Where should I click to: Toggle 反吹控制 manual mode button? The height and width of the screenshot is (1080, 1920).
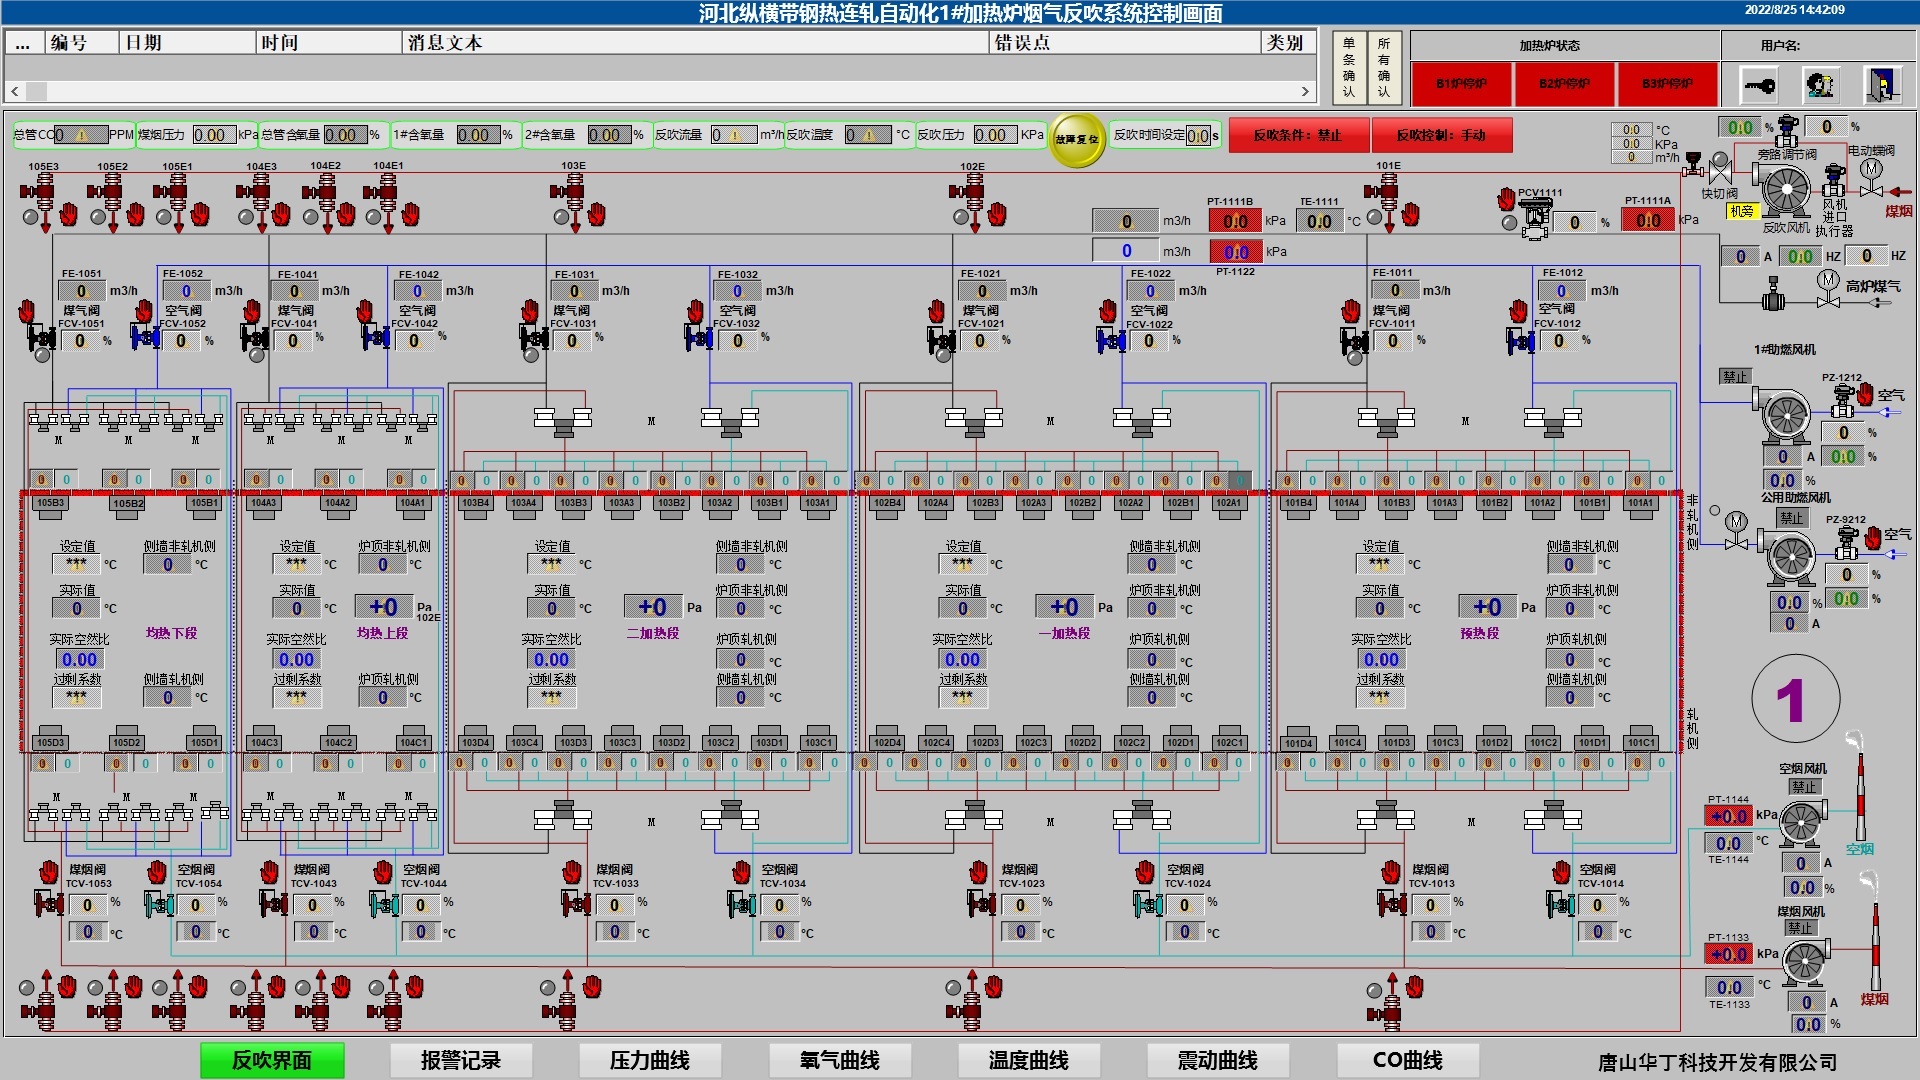(x=1440, y=135)
